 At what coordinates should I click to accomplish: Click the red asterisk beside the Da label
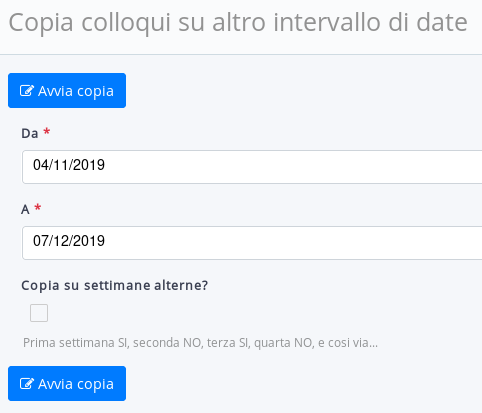47,131
